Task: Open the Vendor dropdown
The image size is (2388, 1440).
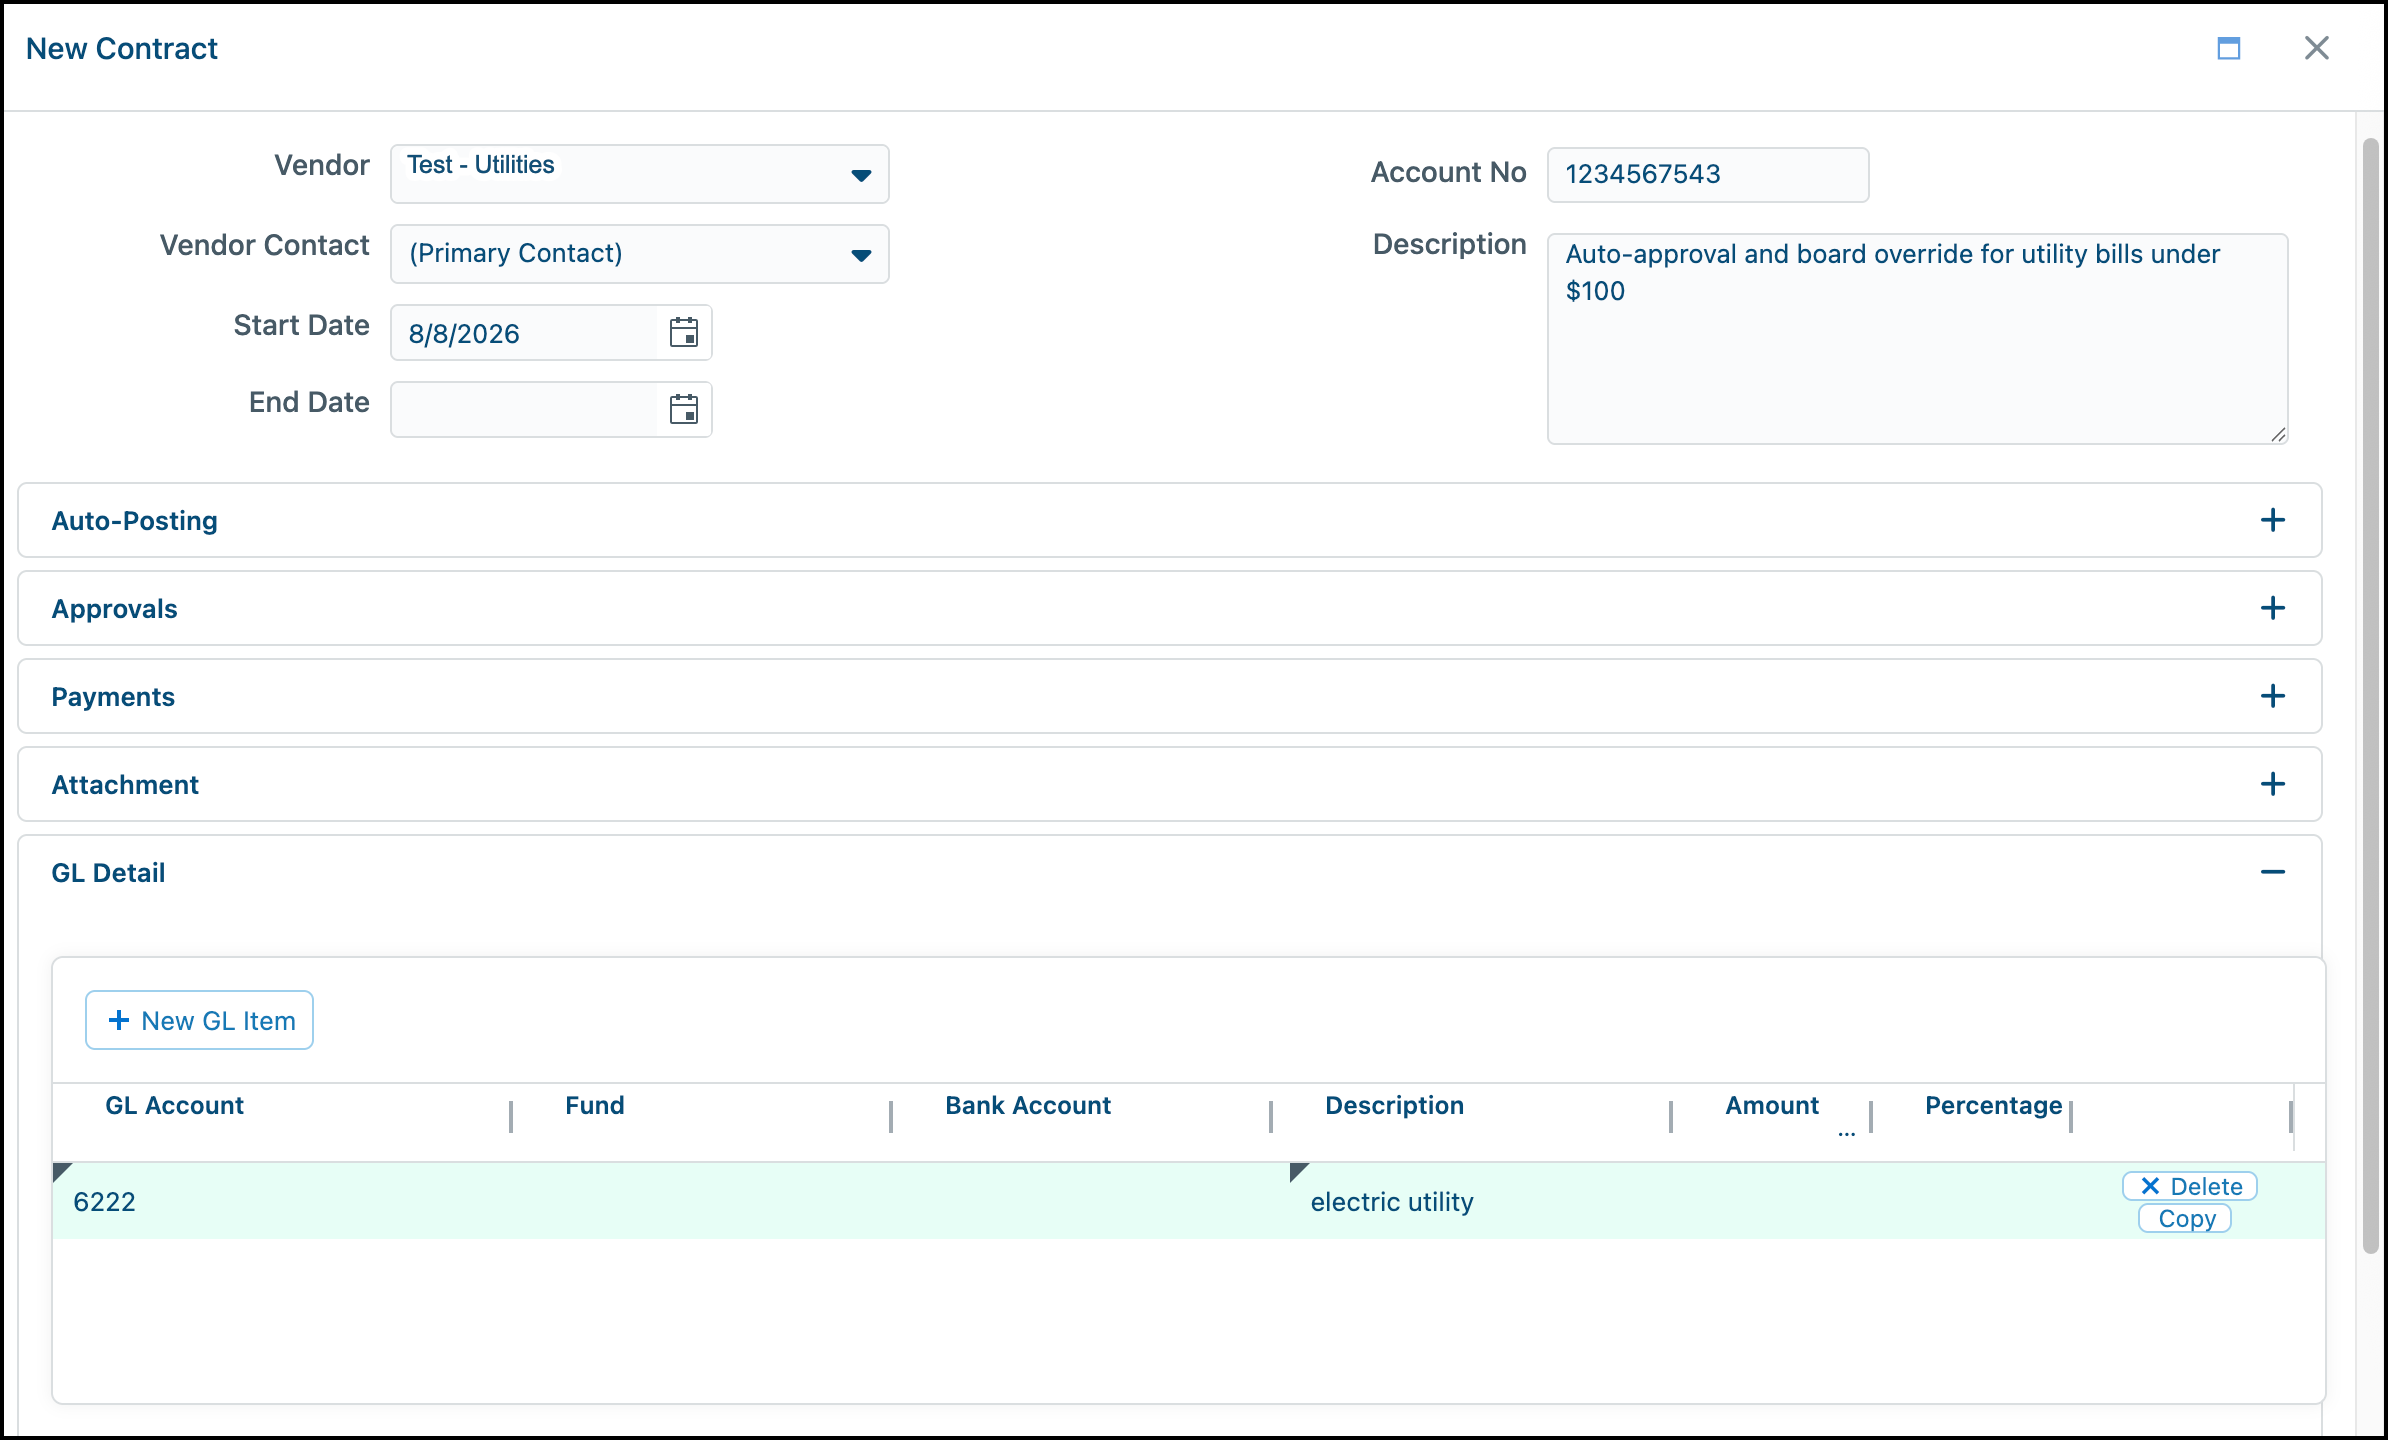Action: click(x=640, y=174)
